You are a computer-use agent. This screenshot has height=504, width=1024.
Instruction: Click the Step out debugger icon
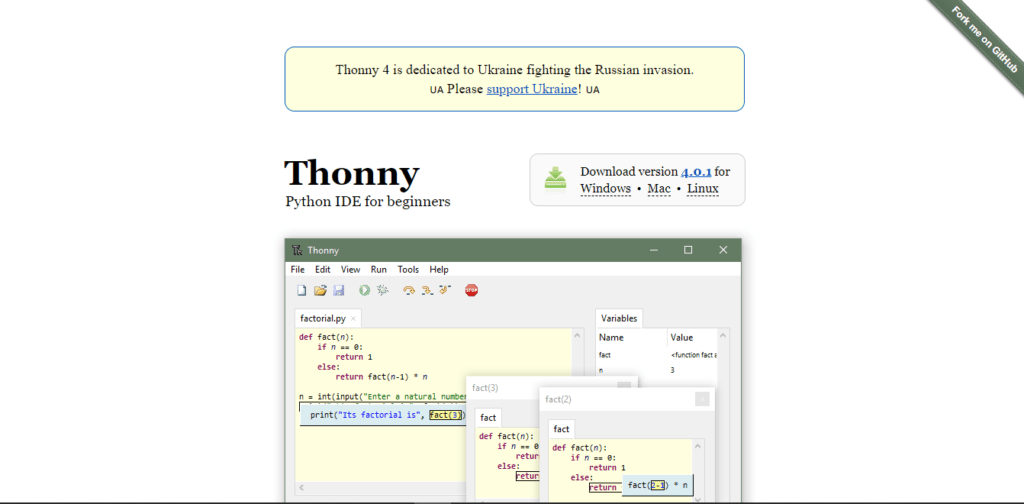(x=445, y=291)
